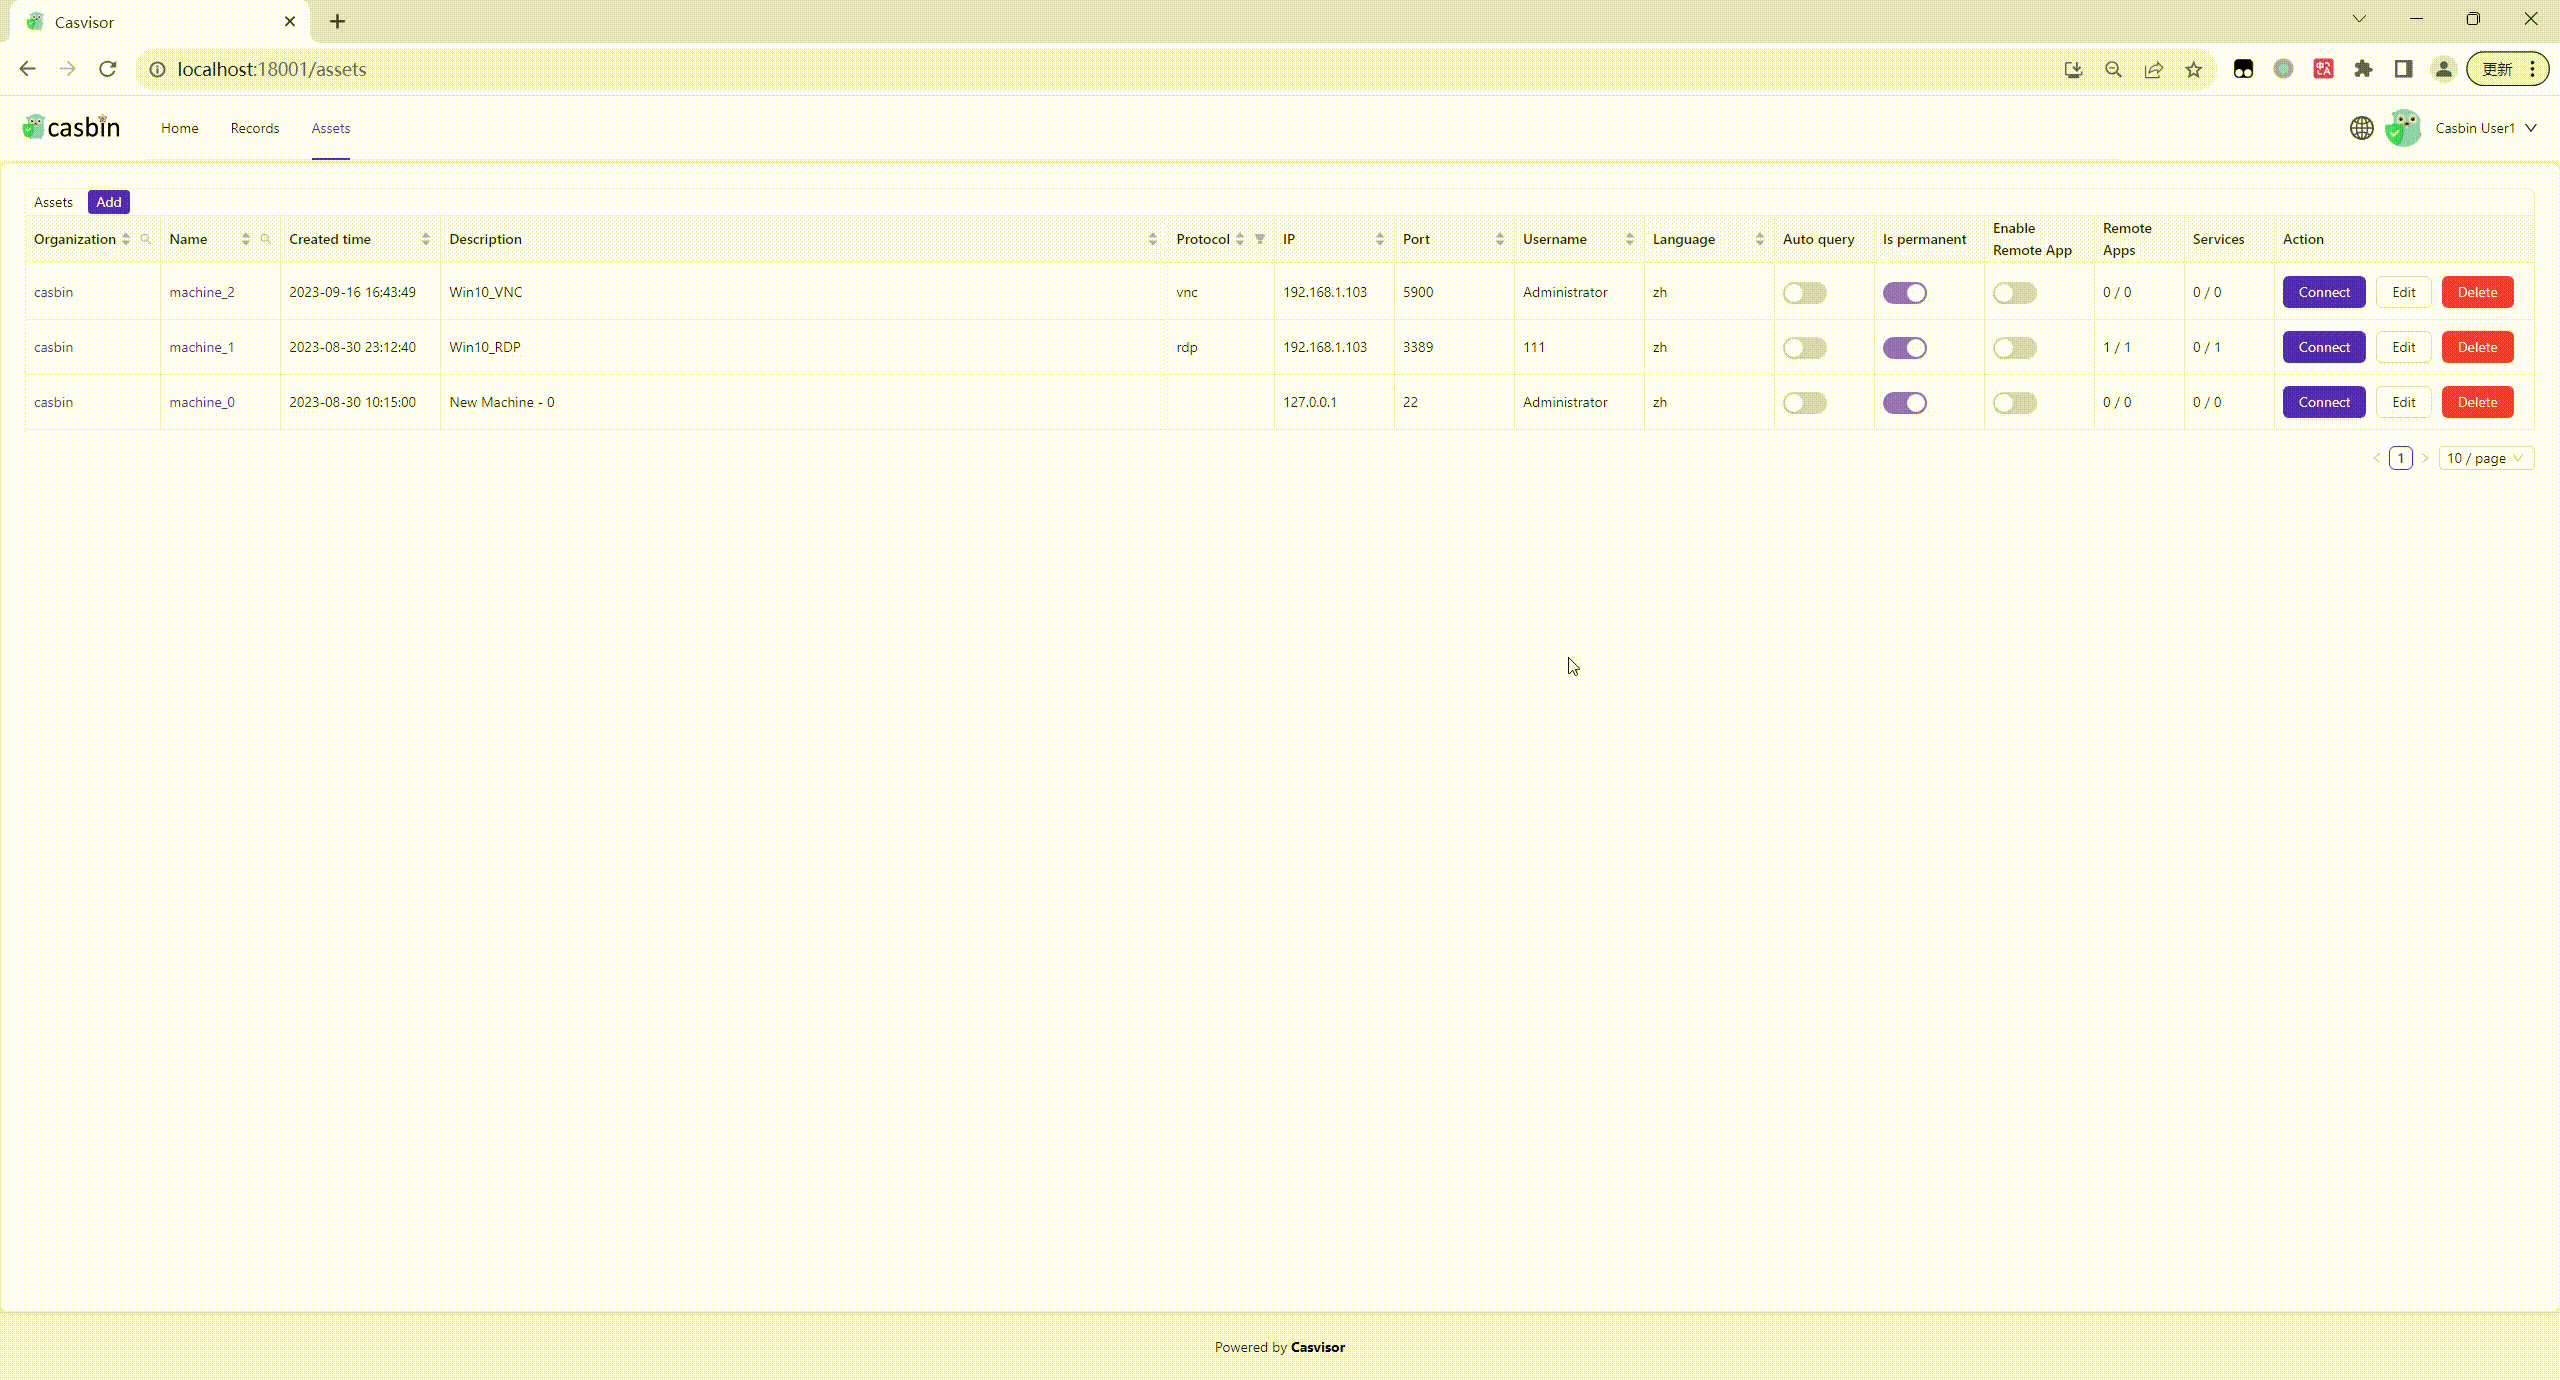The width and height of the screenshot is (2560, 1380).
Task: Select the globe language icon
Action: pos(2360,128)
